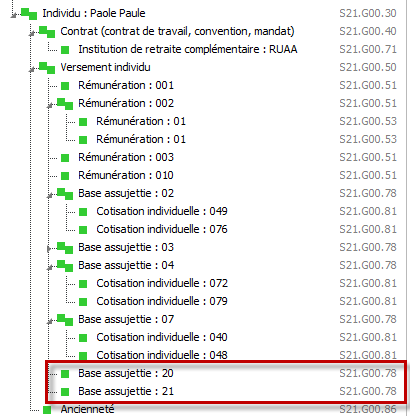Click the green square icon of Rémunération : 001
The image size is (410, 416).
click(x=65, y=86)
